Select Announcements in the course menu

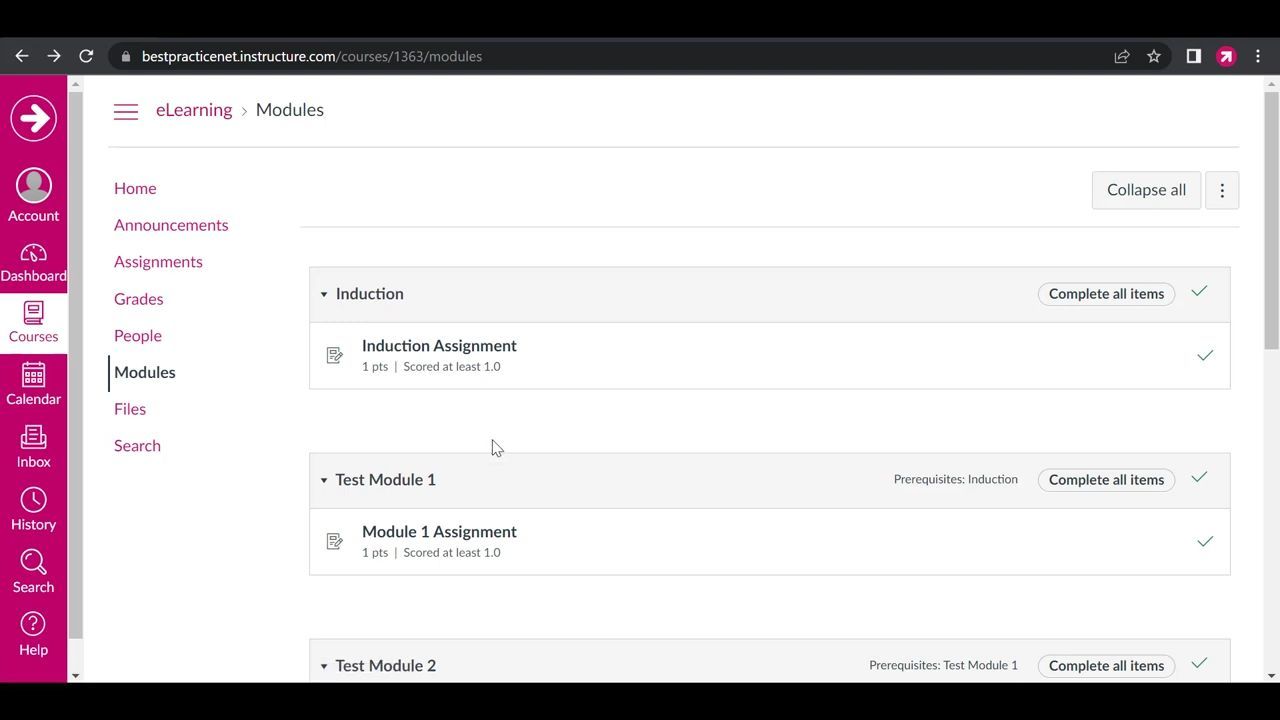point(171,225)
